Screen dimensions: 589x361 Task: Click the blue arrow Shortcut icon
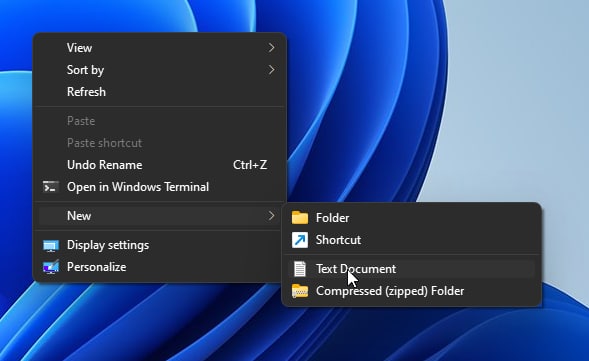(300, 240)
